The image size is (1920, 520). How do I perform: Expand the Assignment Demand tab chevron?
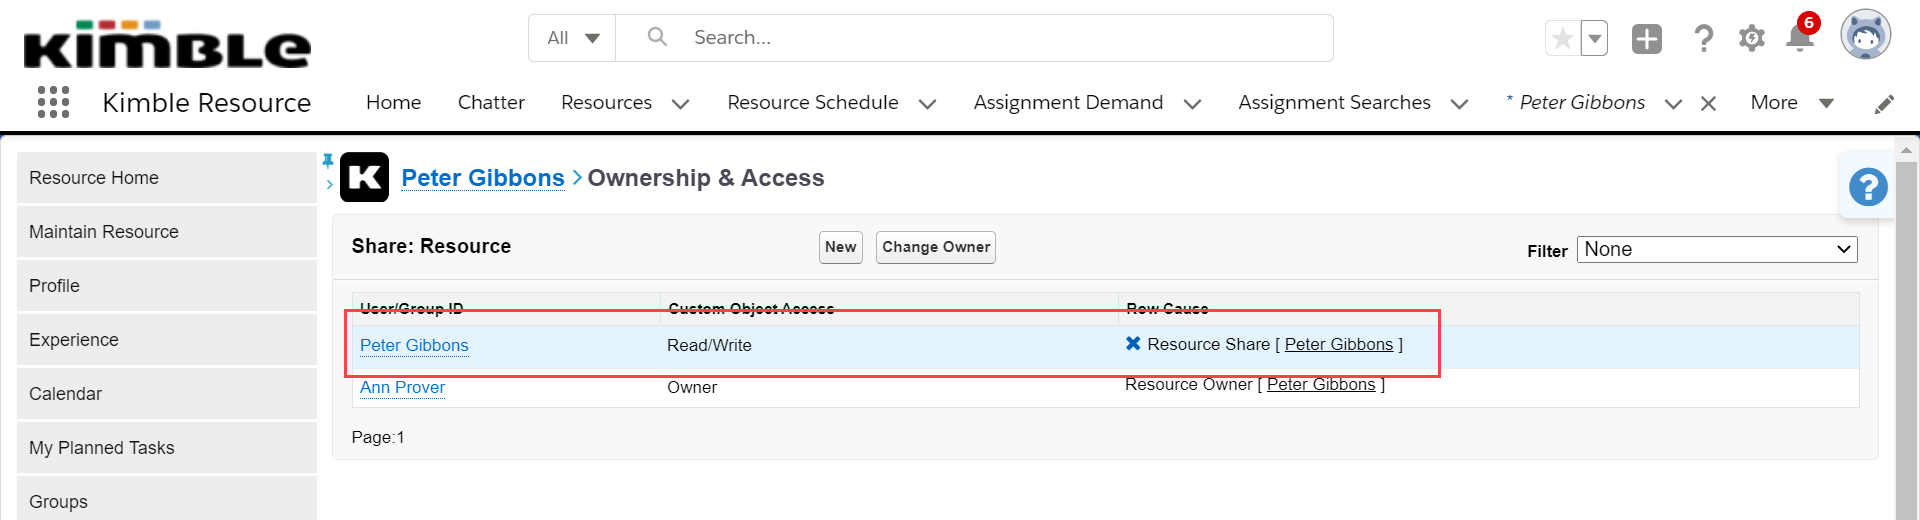click(x=1192, y=104)
